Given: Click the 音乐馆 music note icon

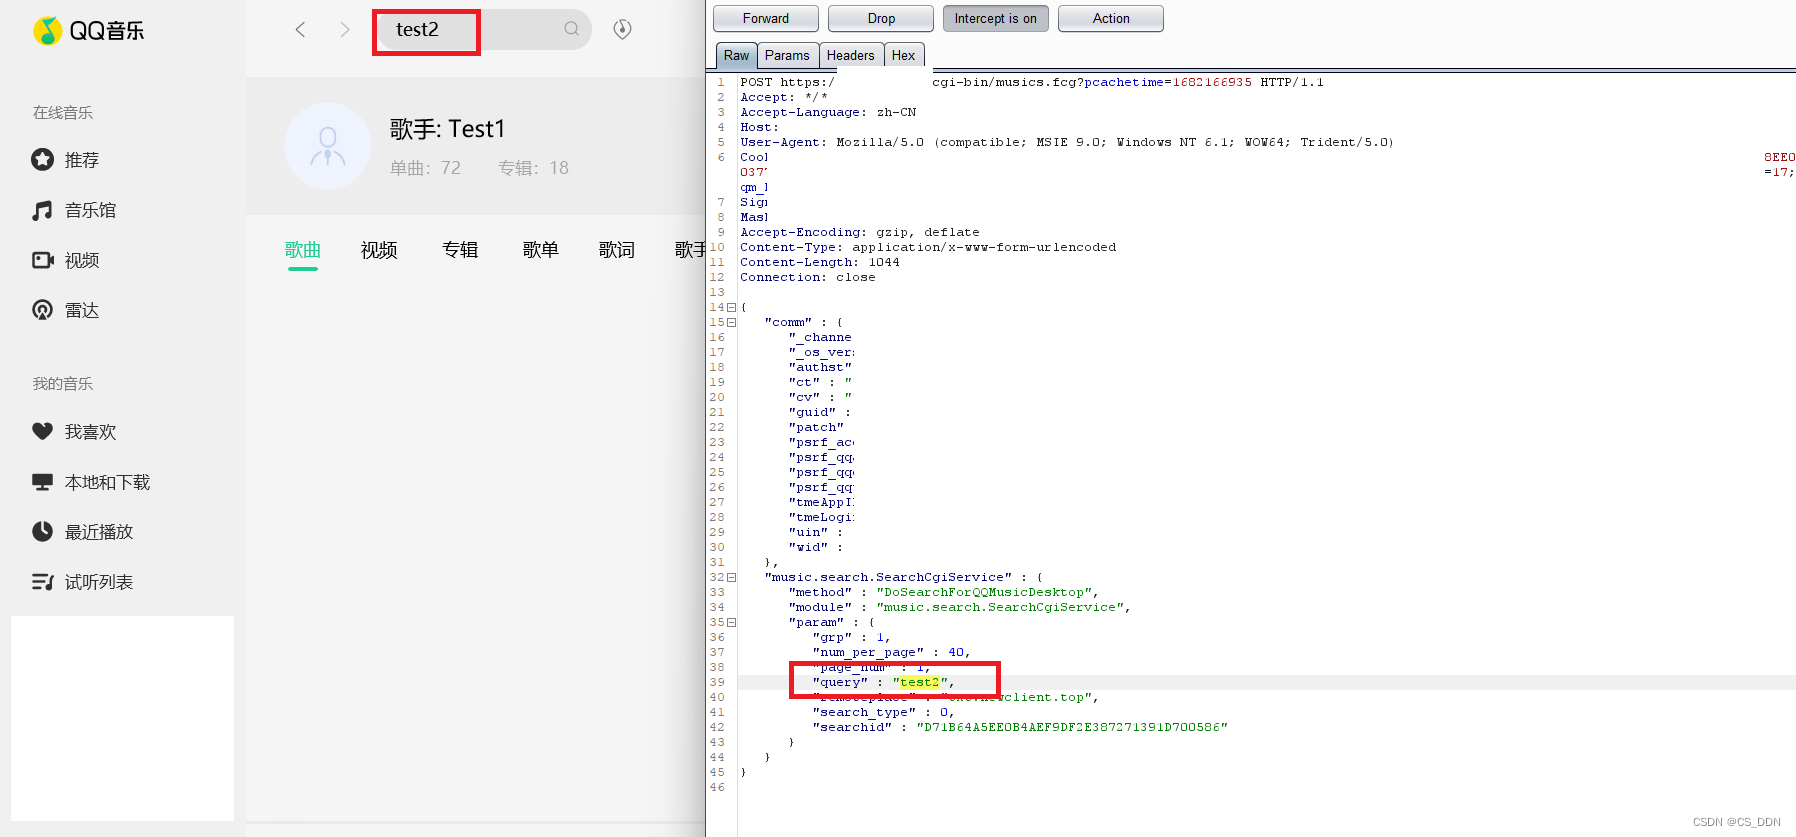Looking at the screenshot, I should coord(42,210).
